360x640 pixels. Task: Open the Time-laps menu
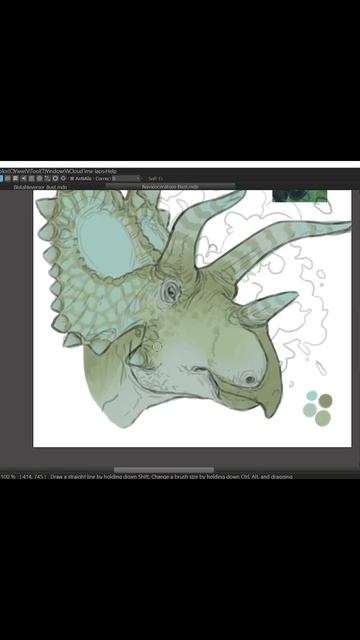pyautogui.click(x=93, y=171)
